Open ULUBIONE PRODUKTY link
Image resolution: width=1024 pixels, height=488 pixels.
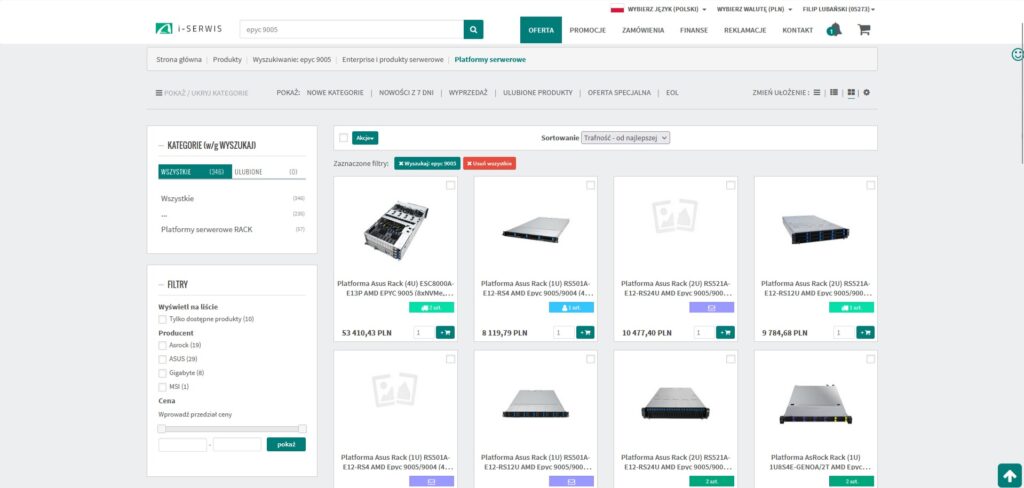[537, 93]
